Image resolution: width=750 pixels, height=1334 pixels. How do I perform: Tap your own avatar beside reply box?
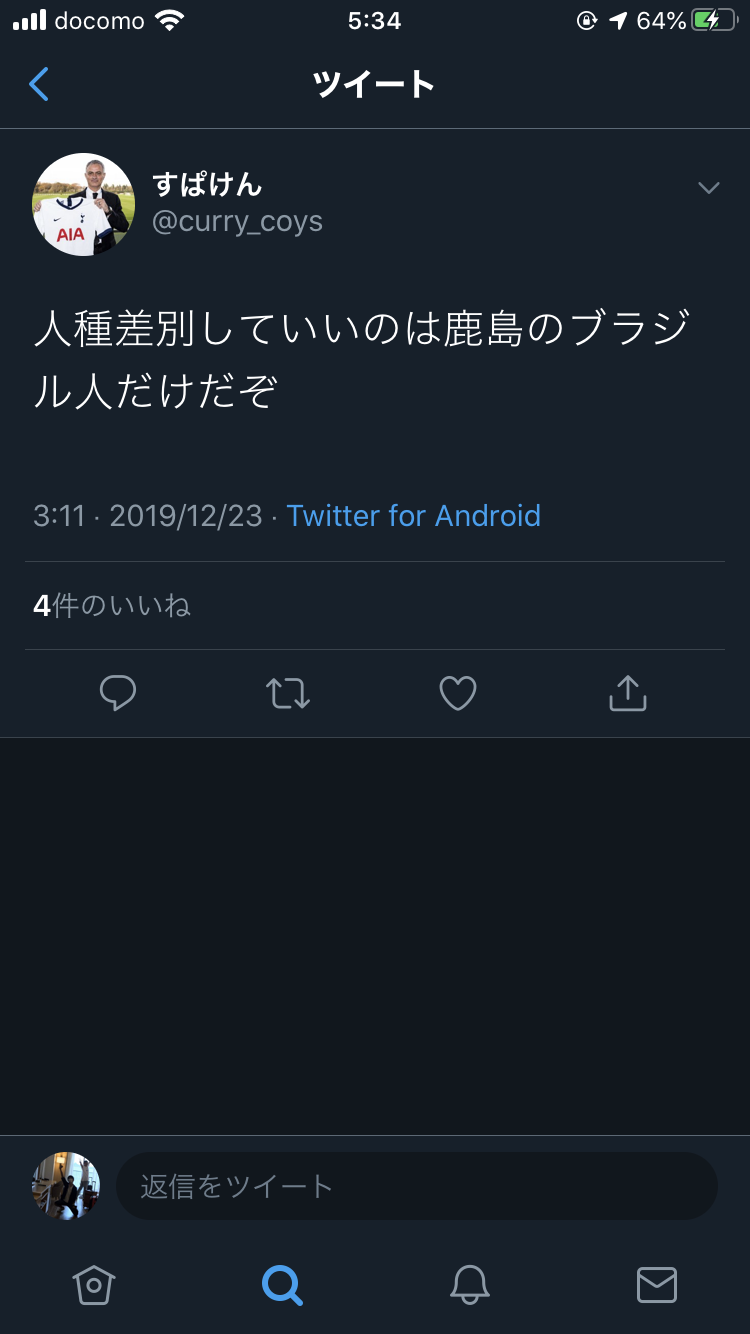[66, 1186]
